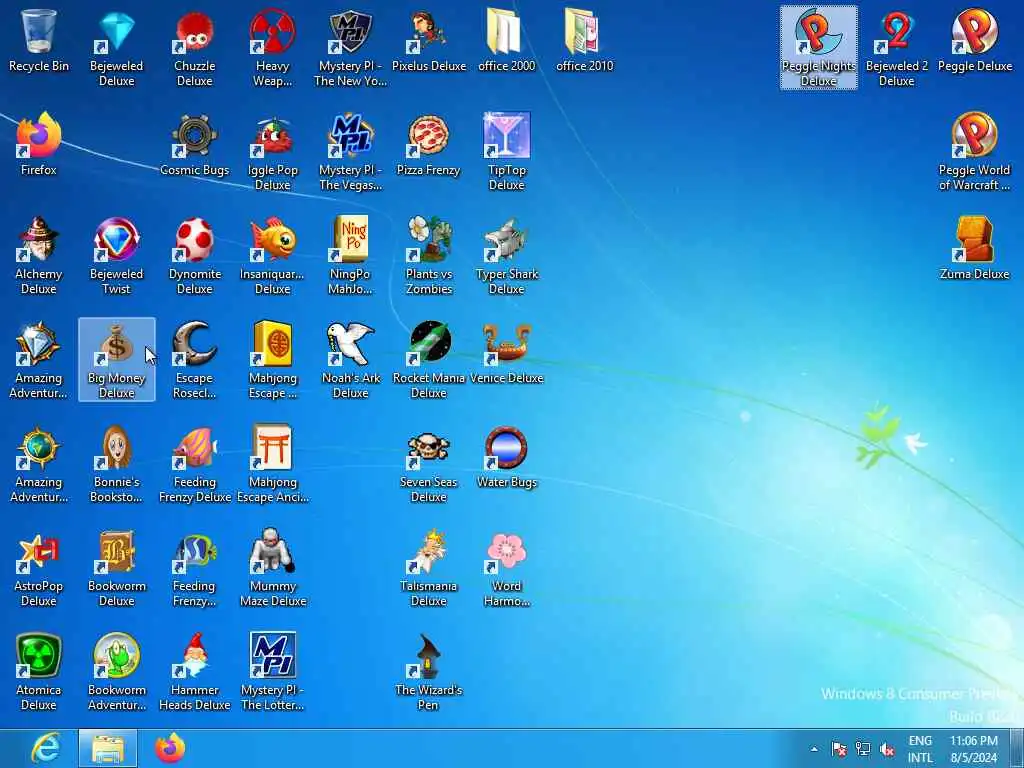1024x768 pixels.
Task: Select the Chuzzle Deluxe shortcut
Action: click(195, 47)
